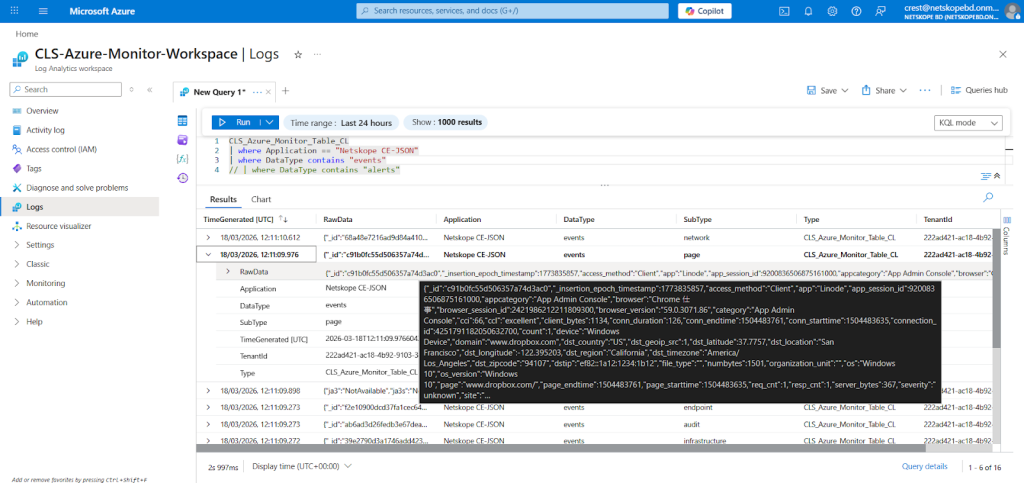Open Resource visualizer
This screenshot has width=1024, height=483.
[59, 226]
